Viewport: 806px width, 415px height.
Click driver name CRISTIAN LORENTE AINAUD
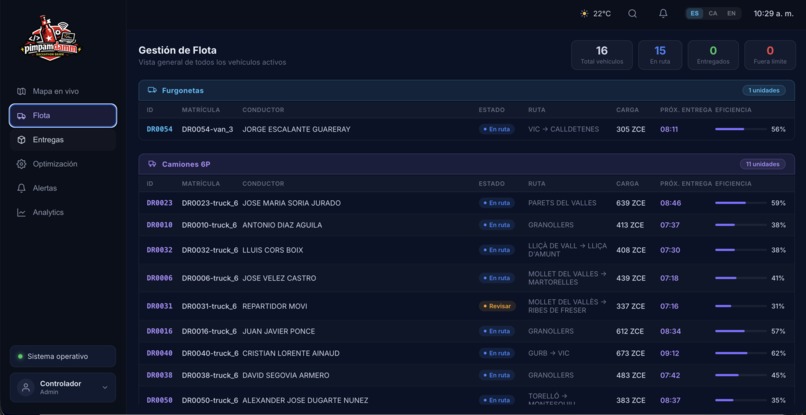coord(291,353)
